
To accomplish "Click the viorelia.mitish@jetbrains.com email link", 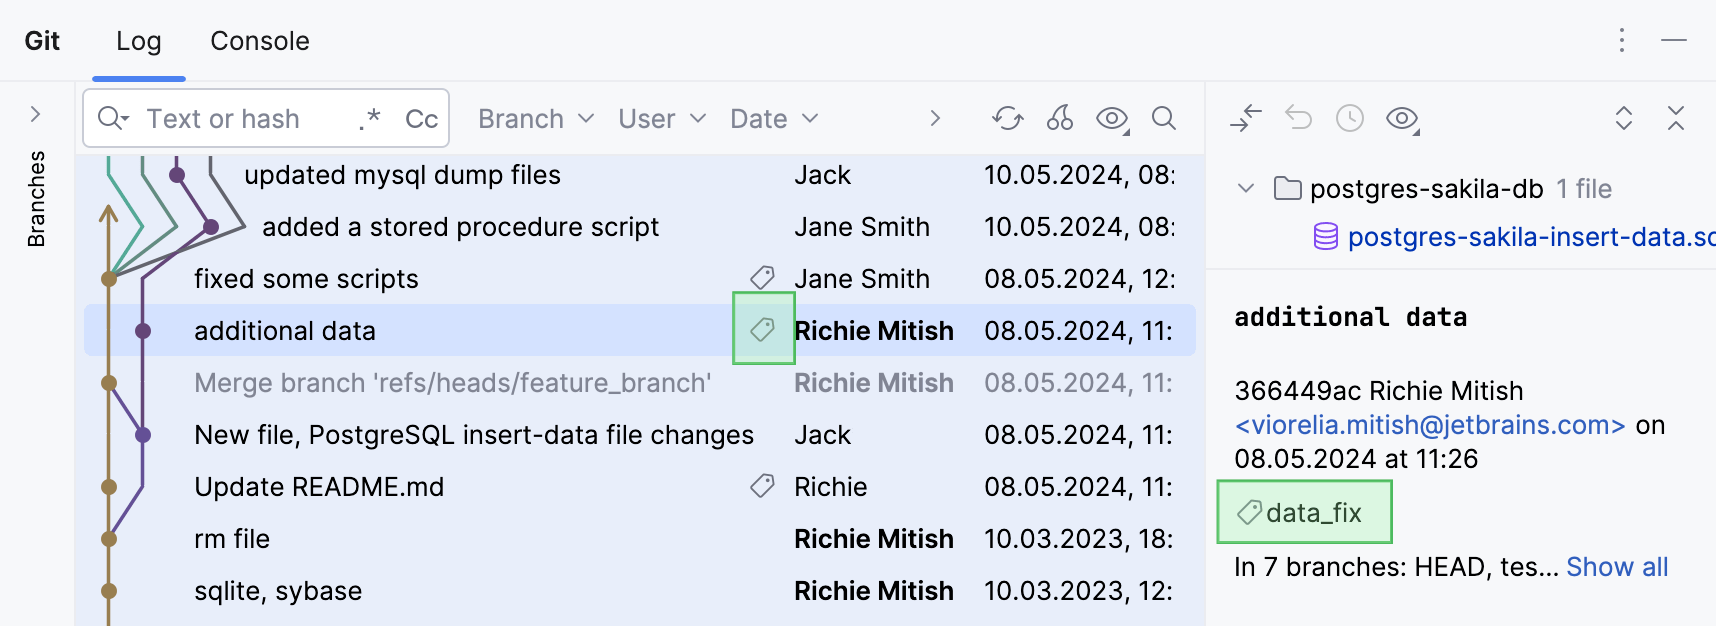I will coord(1430,425).
